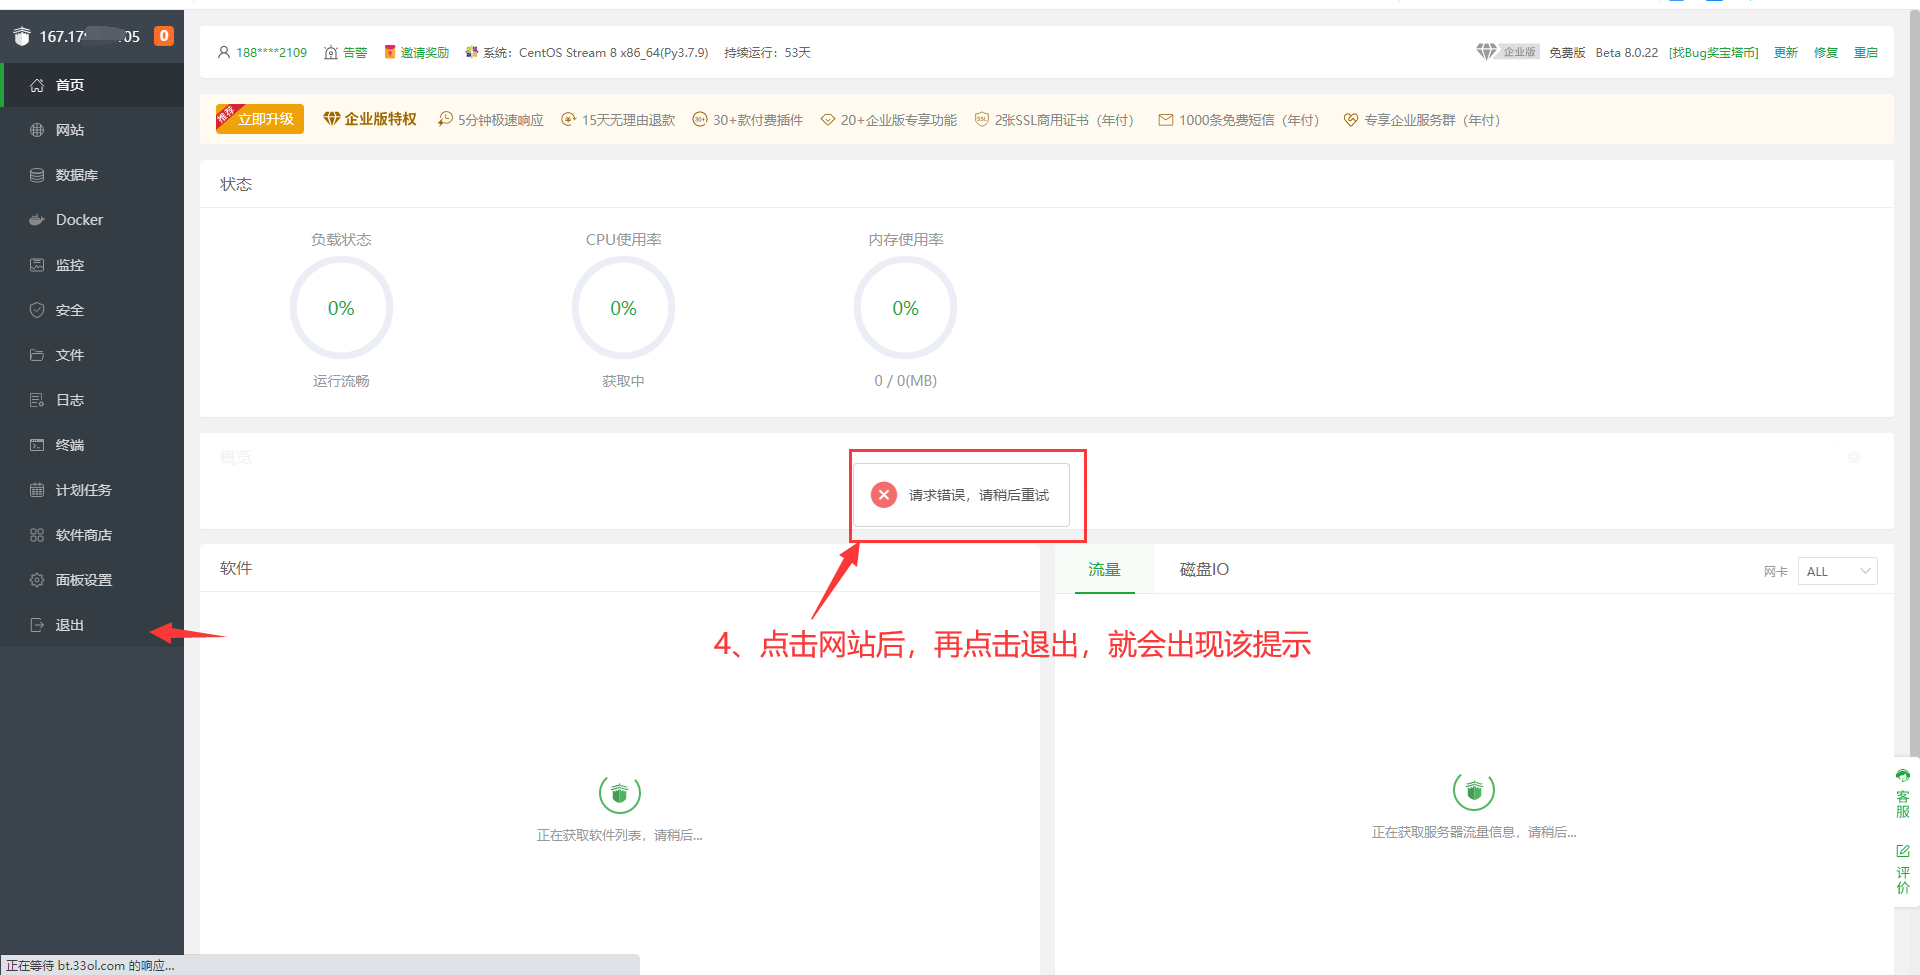The image size is (1920, 975).
Task: Click the 计划任务 calendar icon in sidebar
Action: [37, 490]
